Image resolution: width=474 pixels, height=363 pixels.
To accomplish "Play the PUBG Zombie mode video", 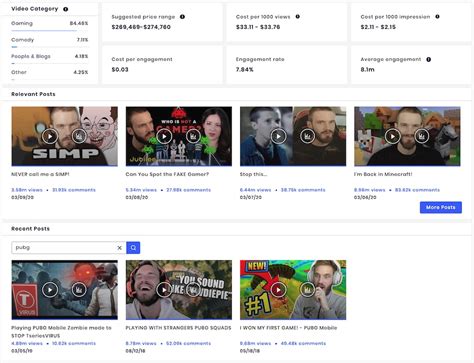I will coord(50,290).
